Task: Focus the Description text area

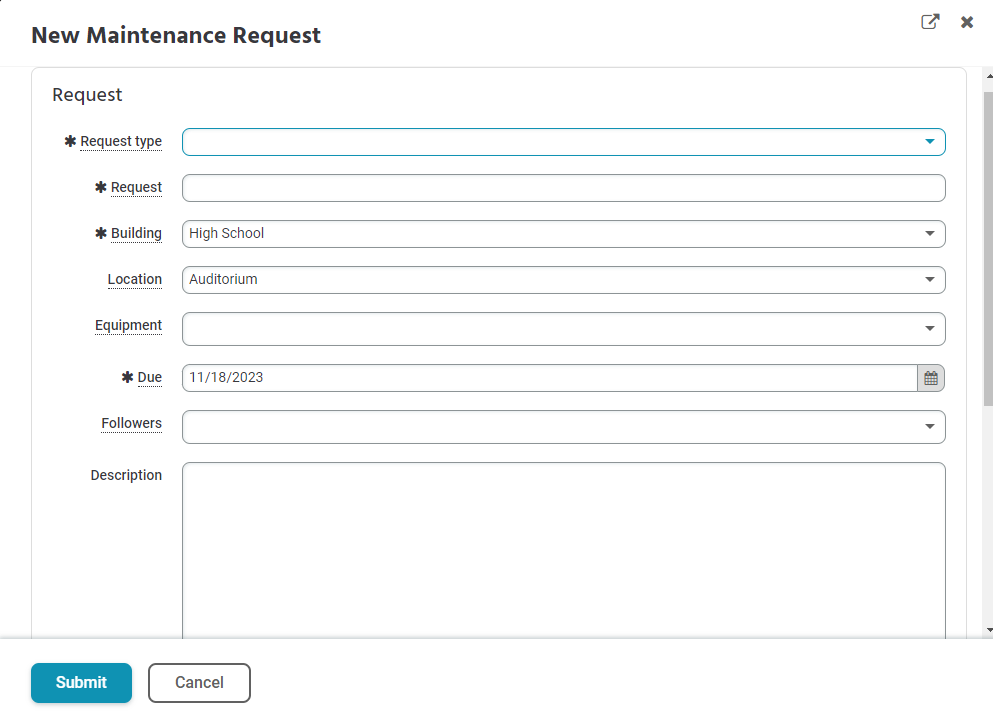Action: coord(563,550)
